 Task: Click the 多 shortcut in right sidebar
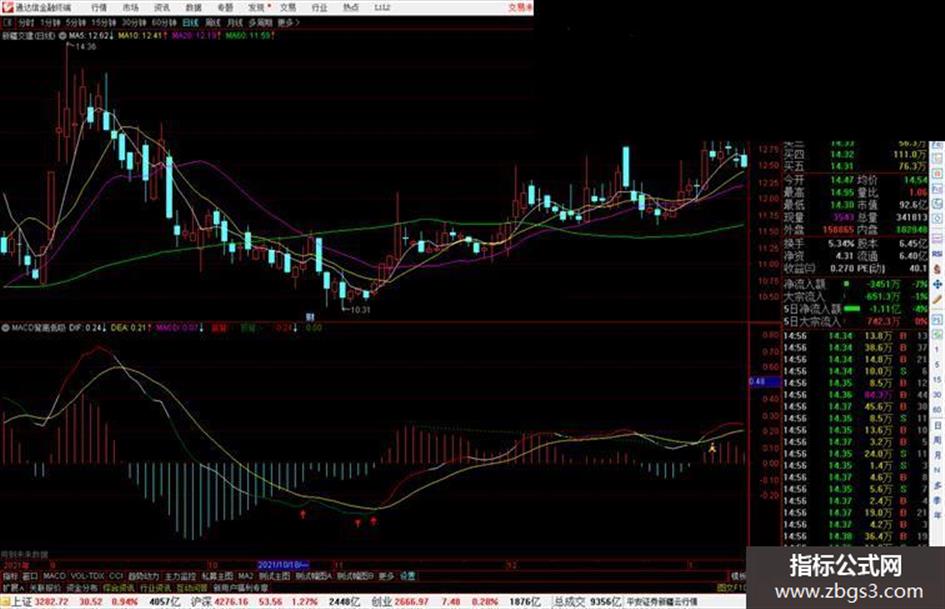click(937, 485)
